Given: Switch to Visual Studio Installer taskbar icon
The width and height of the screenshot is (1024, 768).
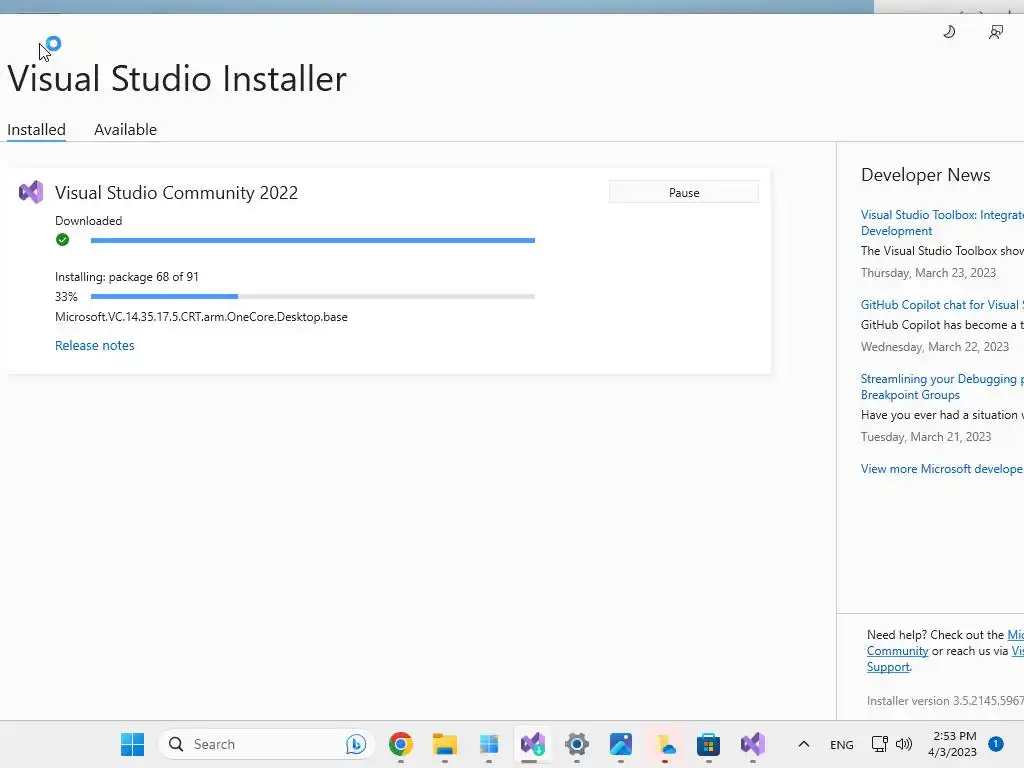Looking at the screenshot, I should pos(533,744).
